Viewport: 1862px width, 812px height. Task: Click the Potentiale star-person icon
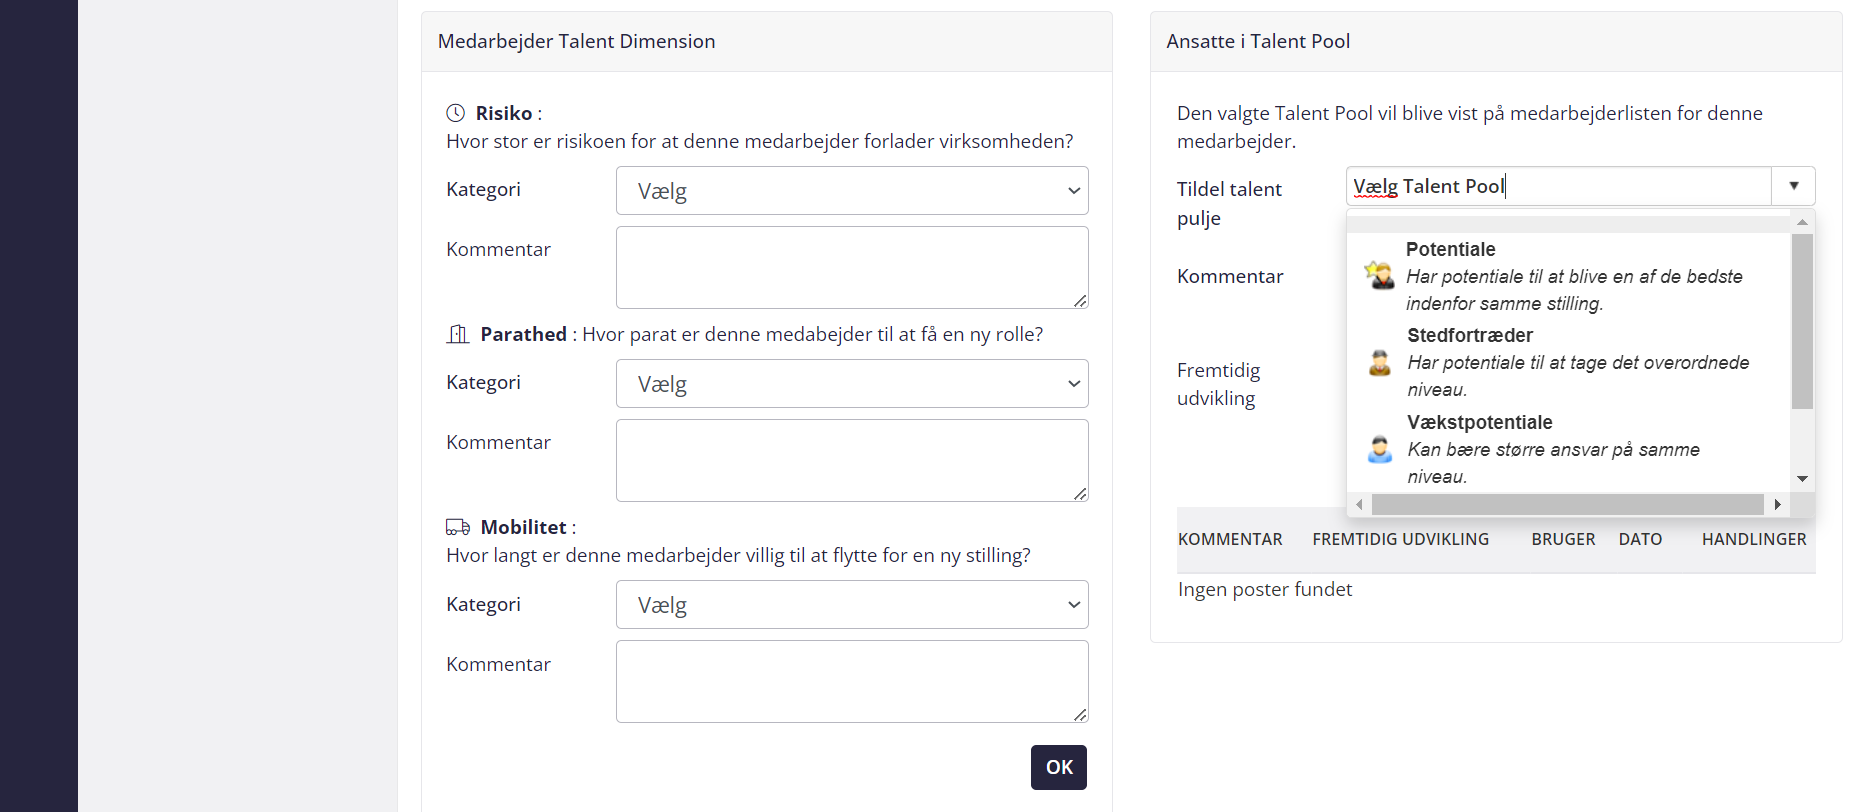point(1379,275)
